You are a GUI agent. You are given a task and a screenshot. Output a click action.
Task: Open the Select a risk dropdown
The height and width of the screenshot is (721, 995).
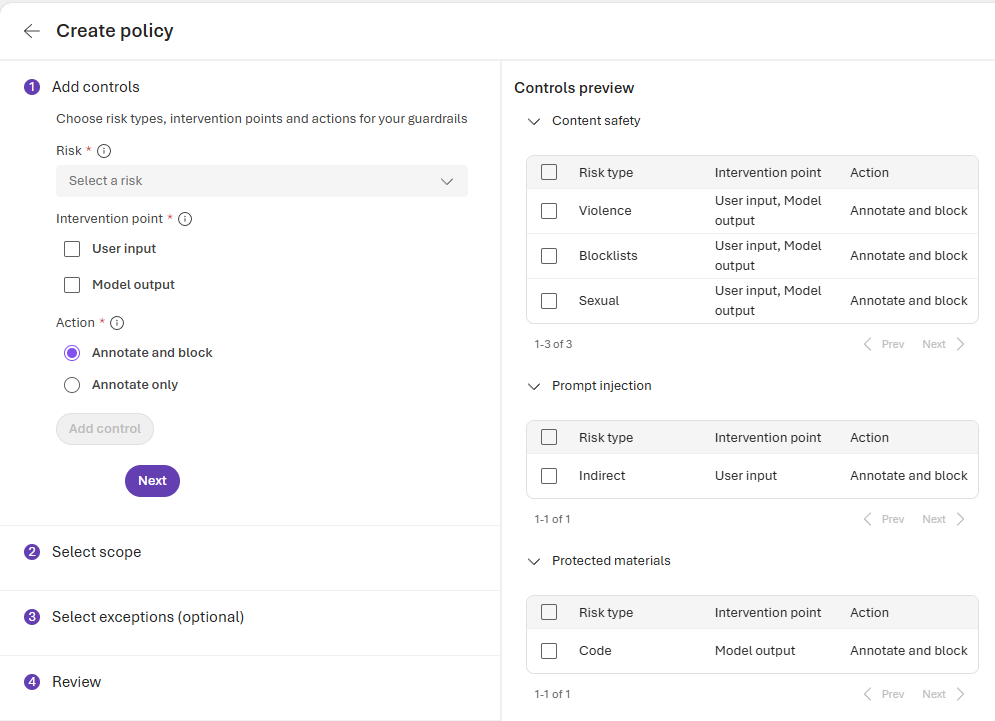tap(261, 181)
